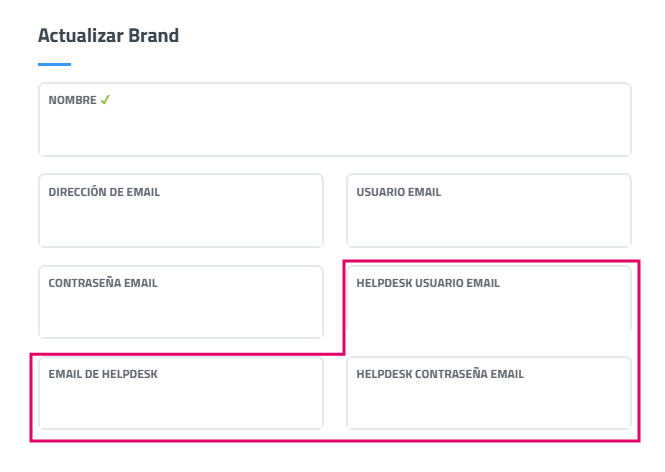Viewport: 665px width, 472px height.
Task: Click the HELPDESK USUARIO EMAIL label
Action: coord(428,283)
